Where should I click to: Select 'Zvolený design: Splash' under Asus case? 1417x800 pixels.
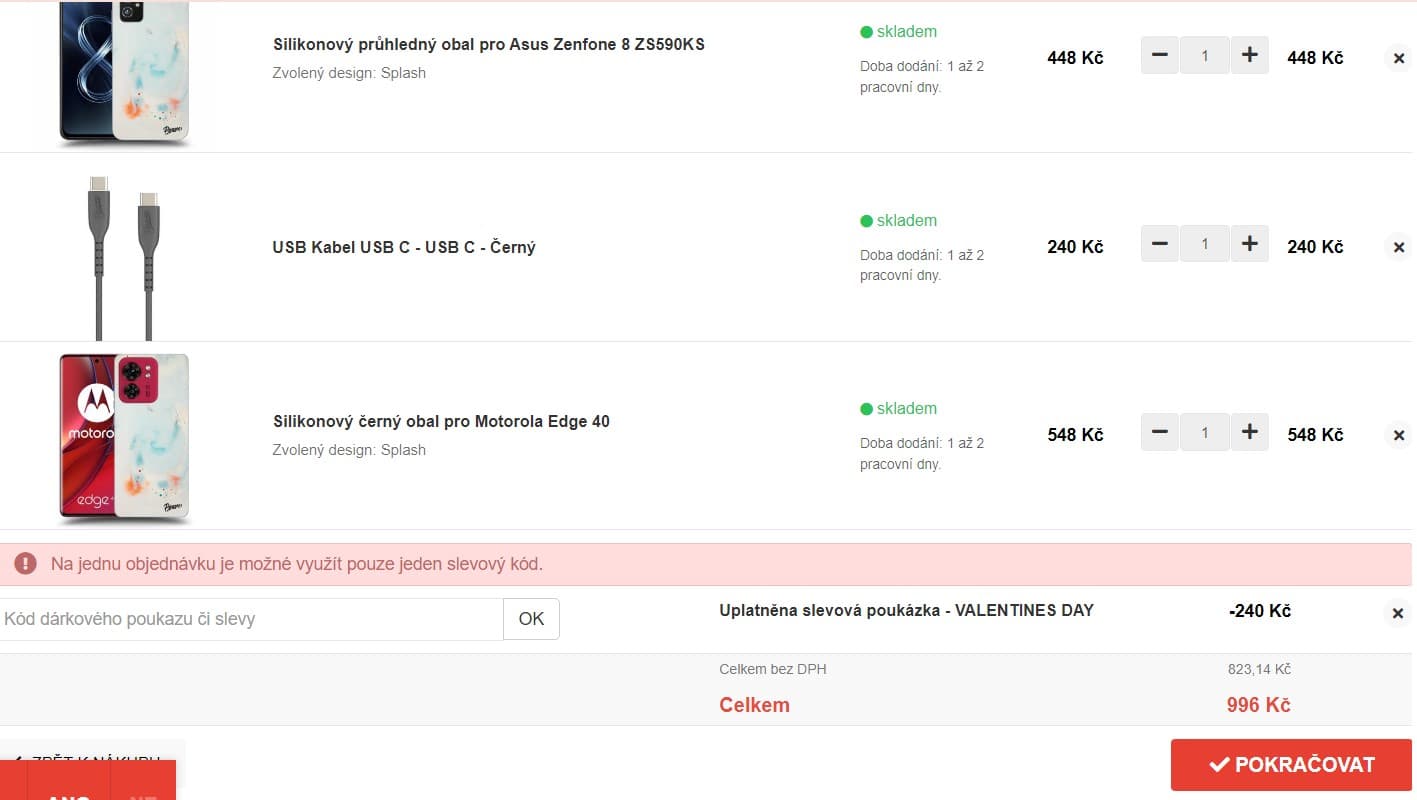(x=349, y=73)
